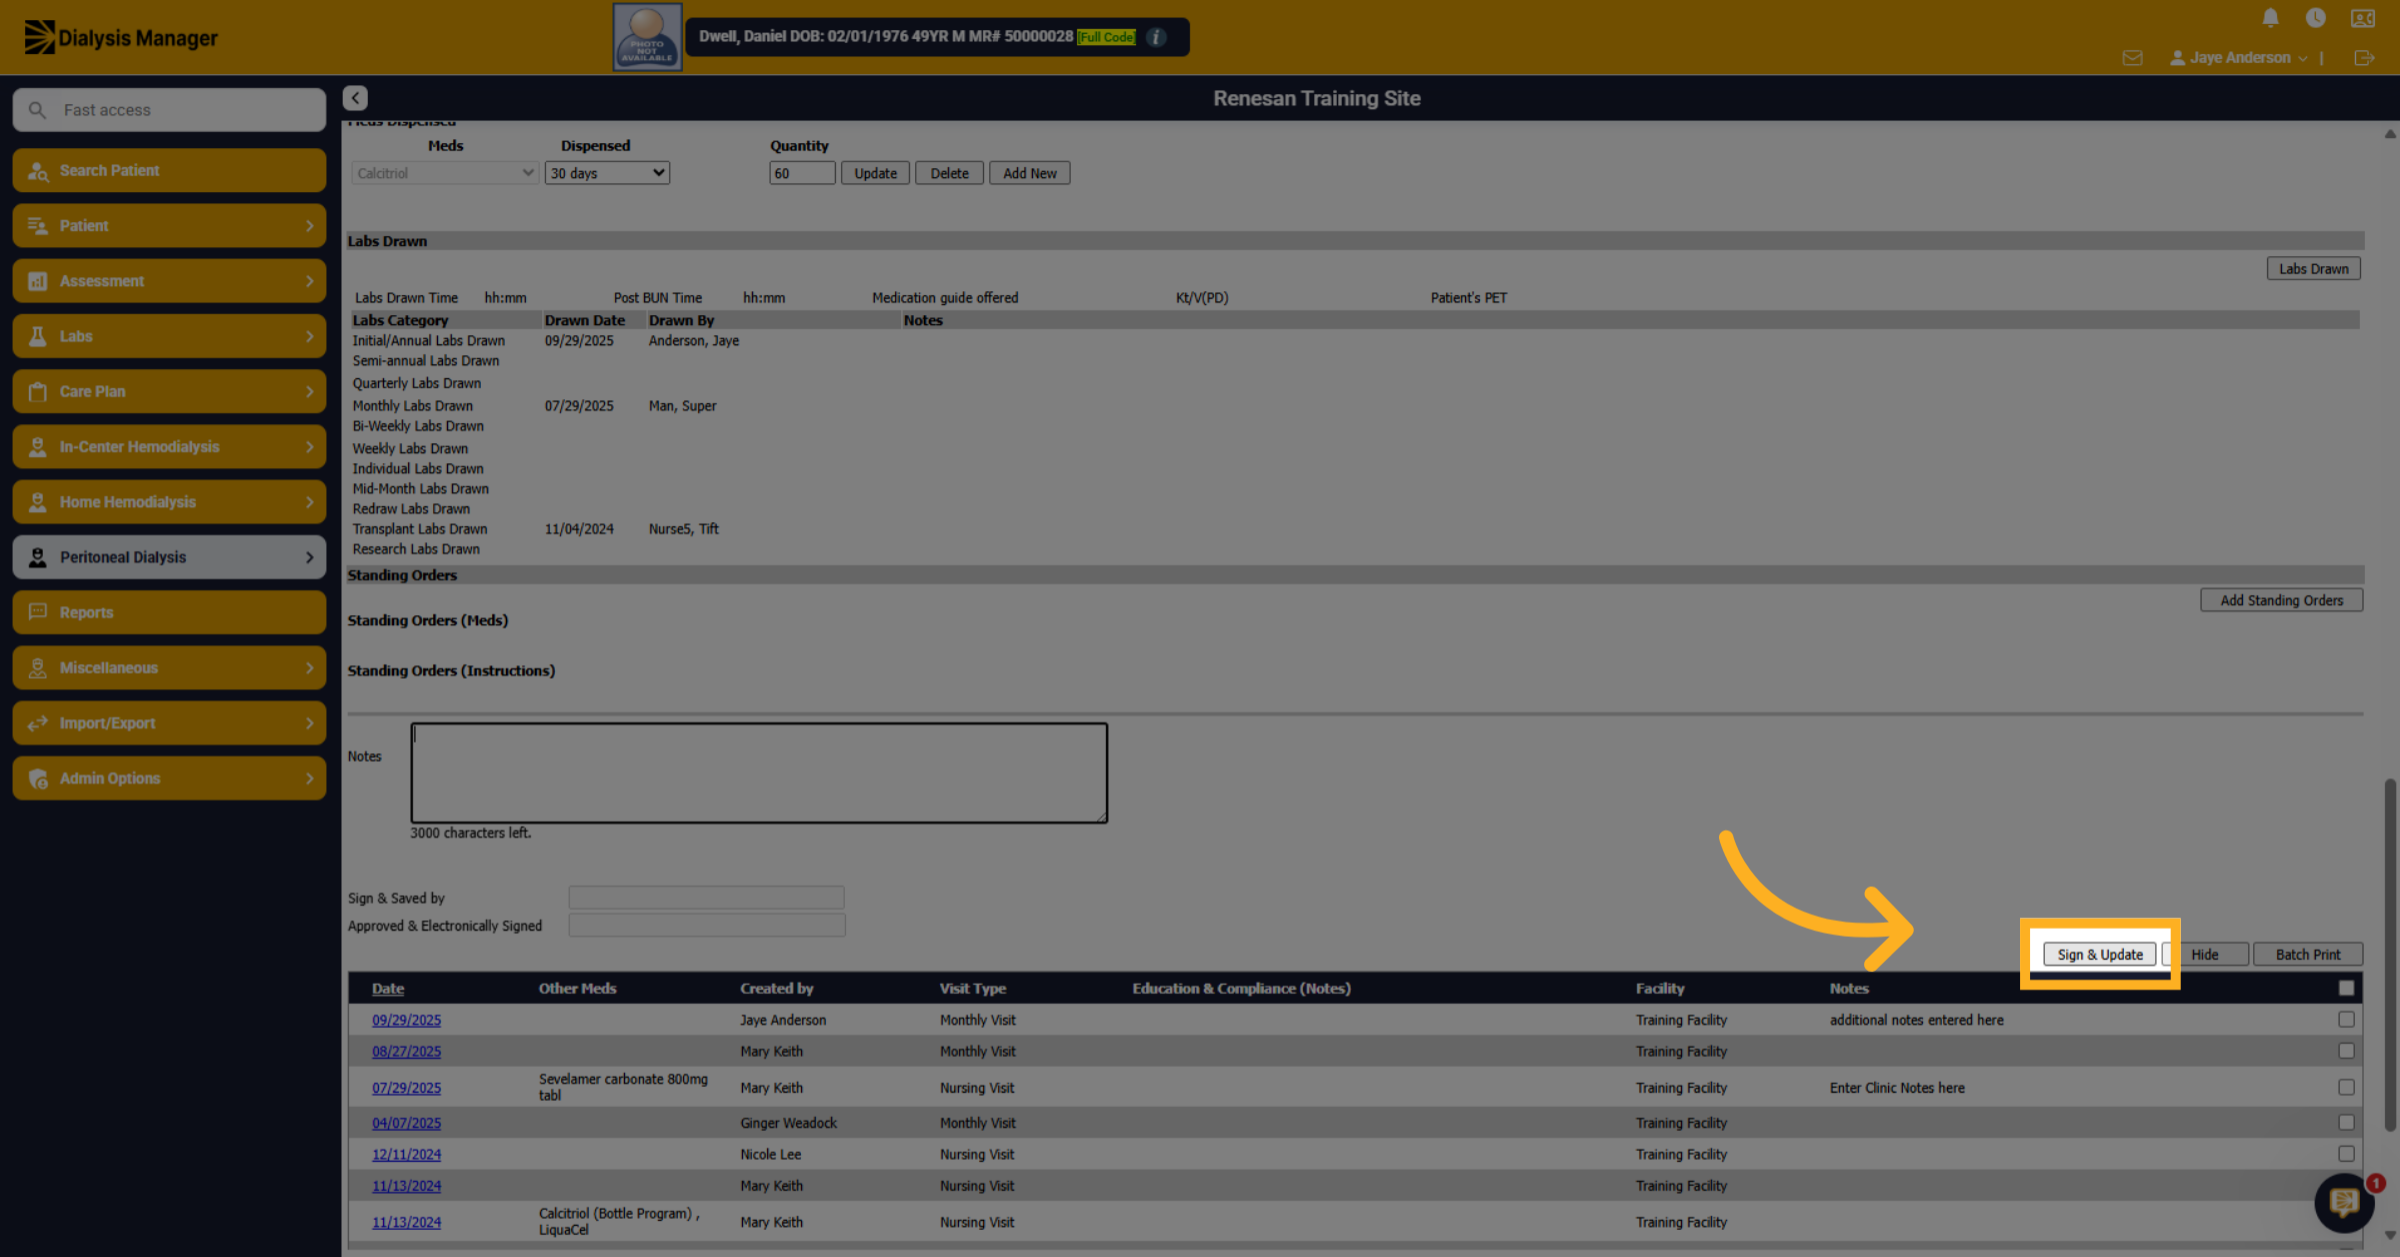The width and height of the screenshot is (2400, 1257).
Task: Expand the In-Center Hemodialysis menu
Action: 169,447
